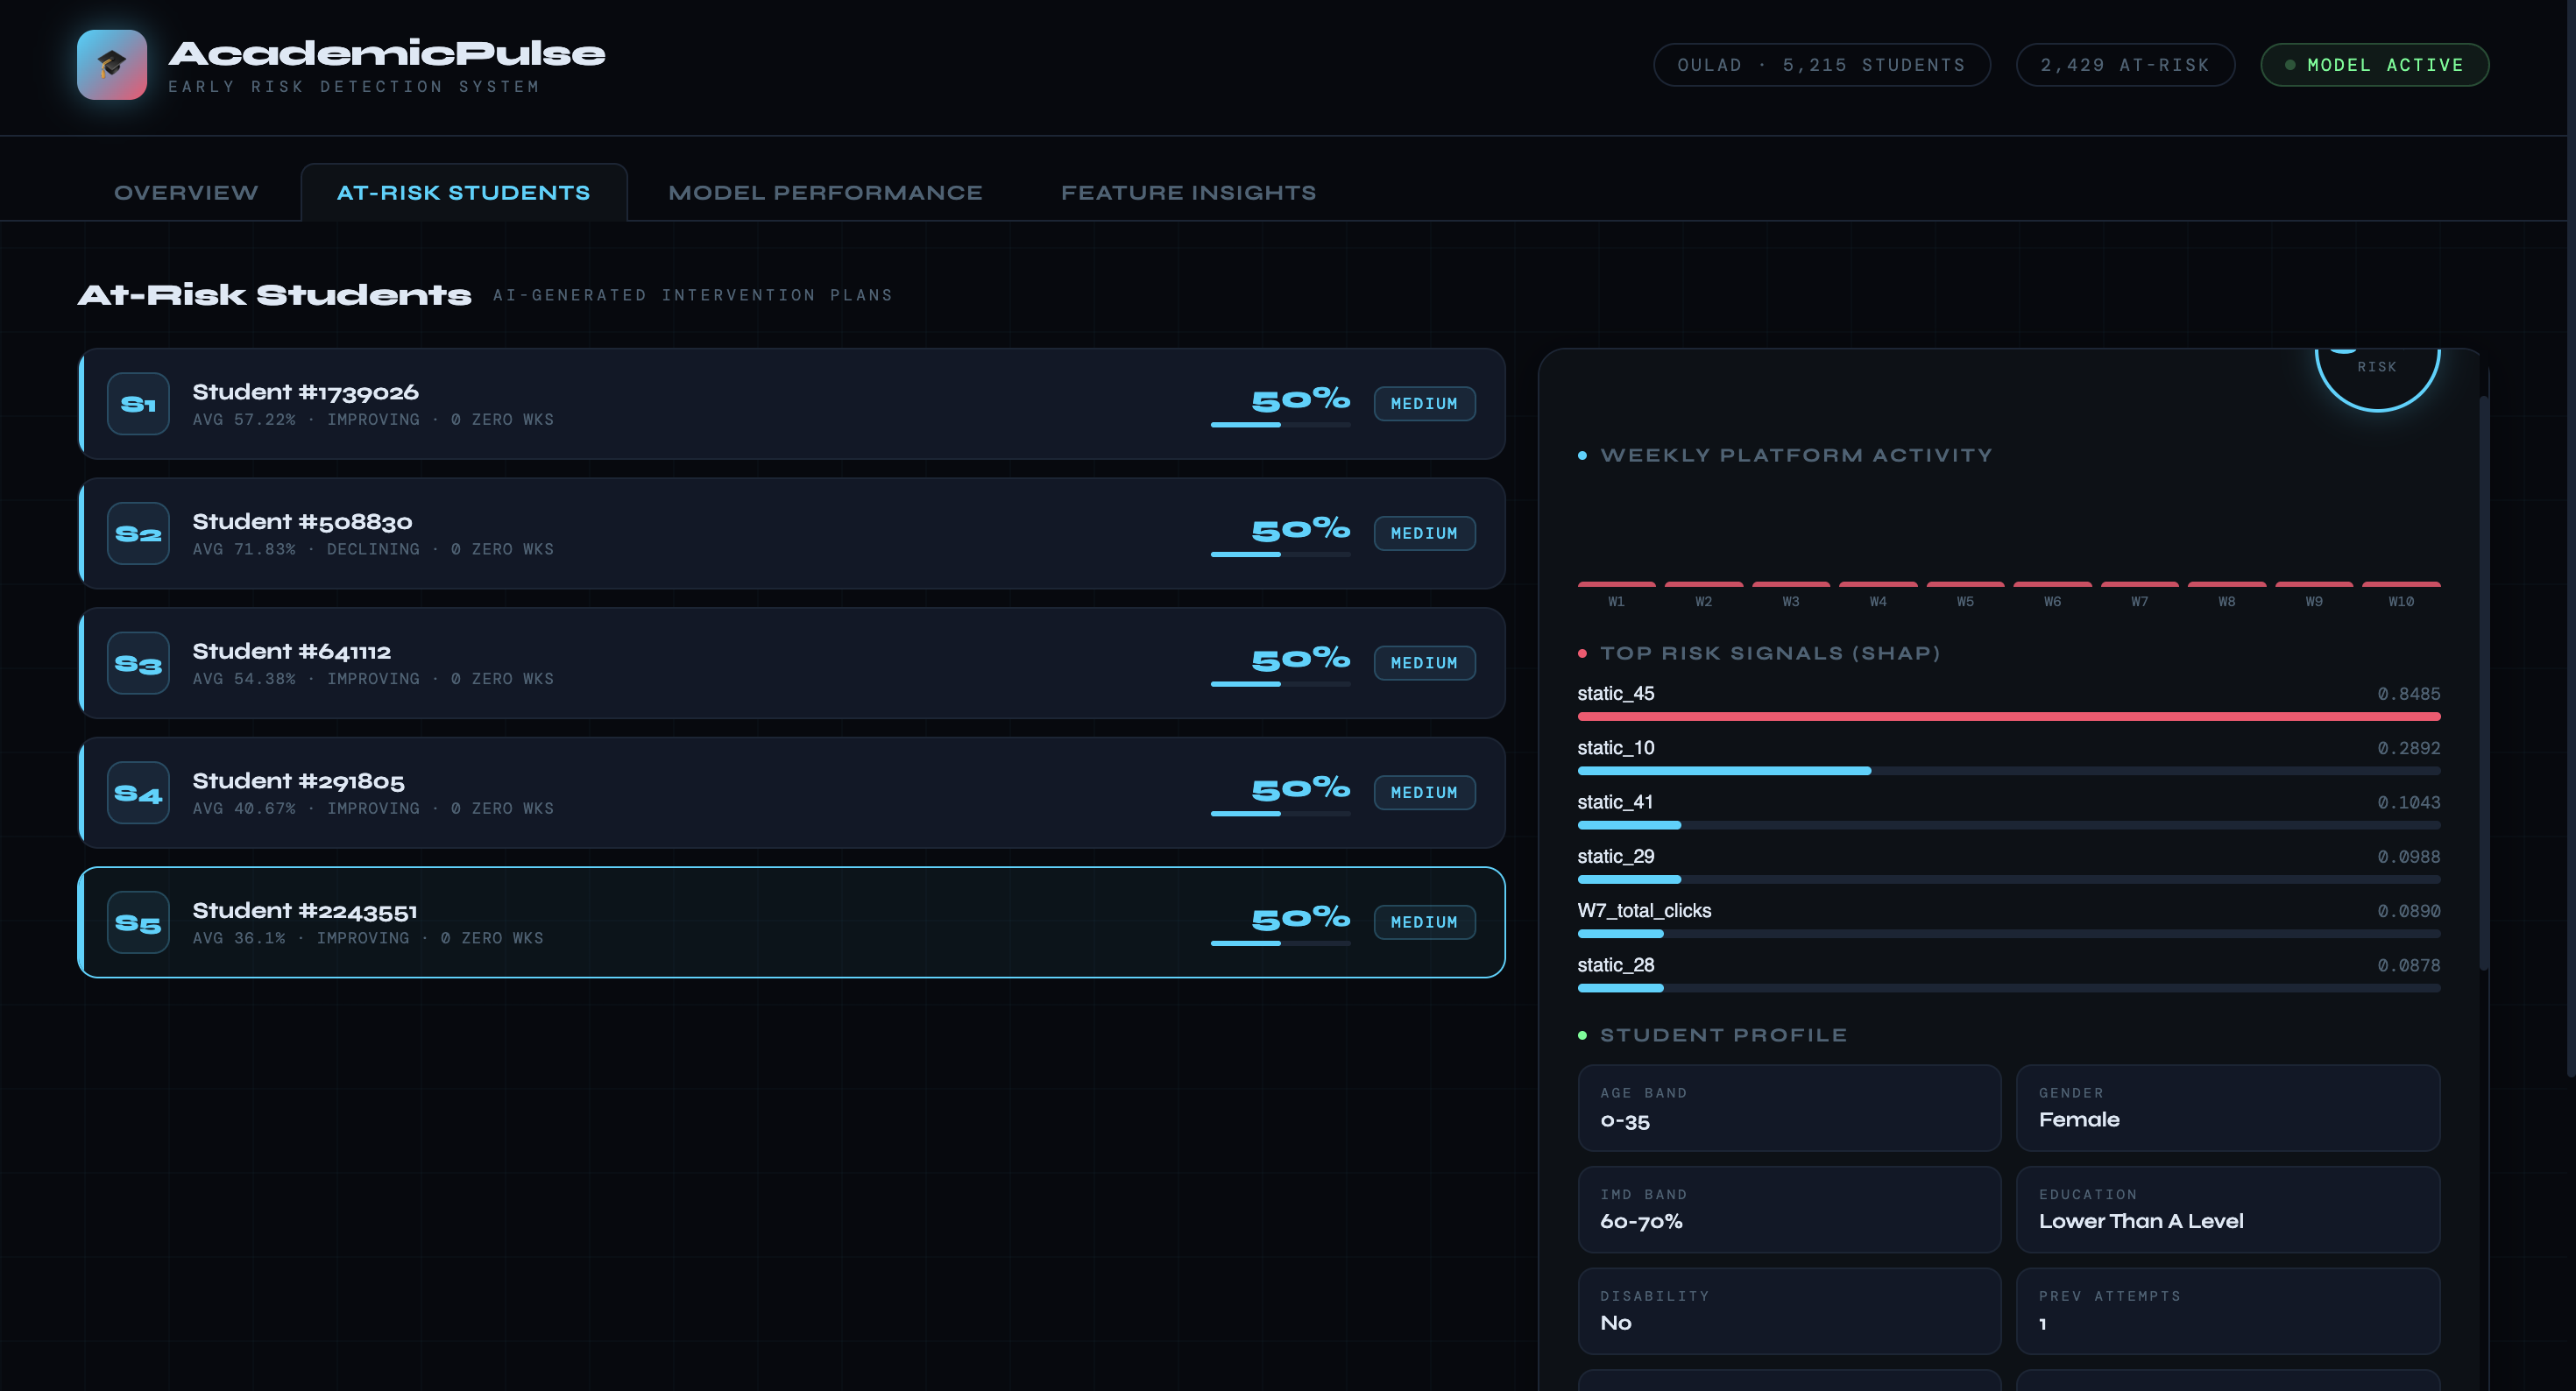2576x1391 pixels.
Task: Click the S3 student avatar badge
Action: click(x=138, y=663)
